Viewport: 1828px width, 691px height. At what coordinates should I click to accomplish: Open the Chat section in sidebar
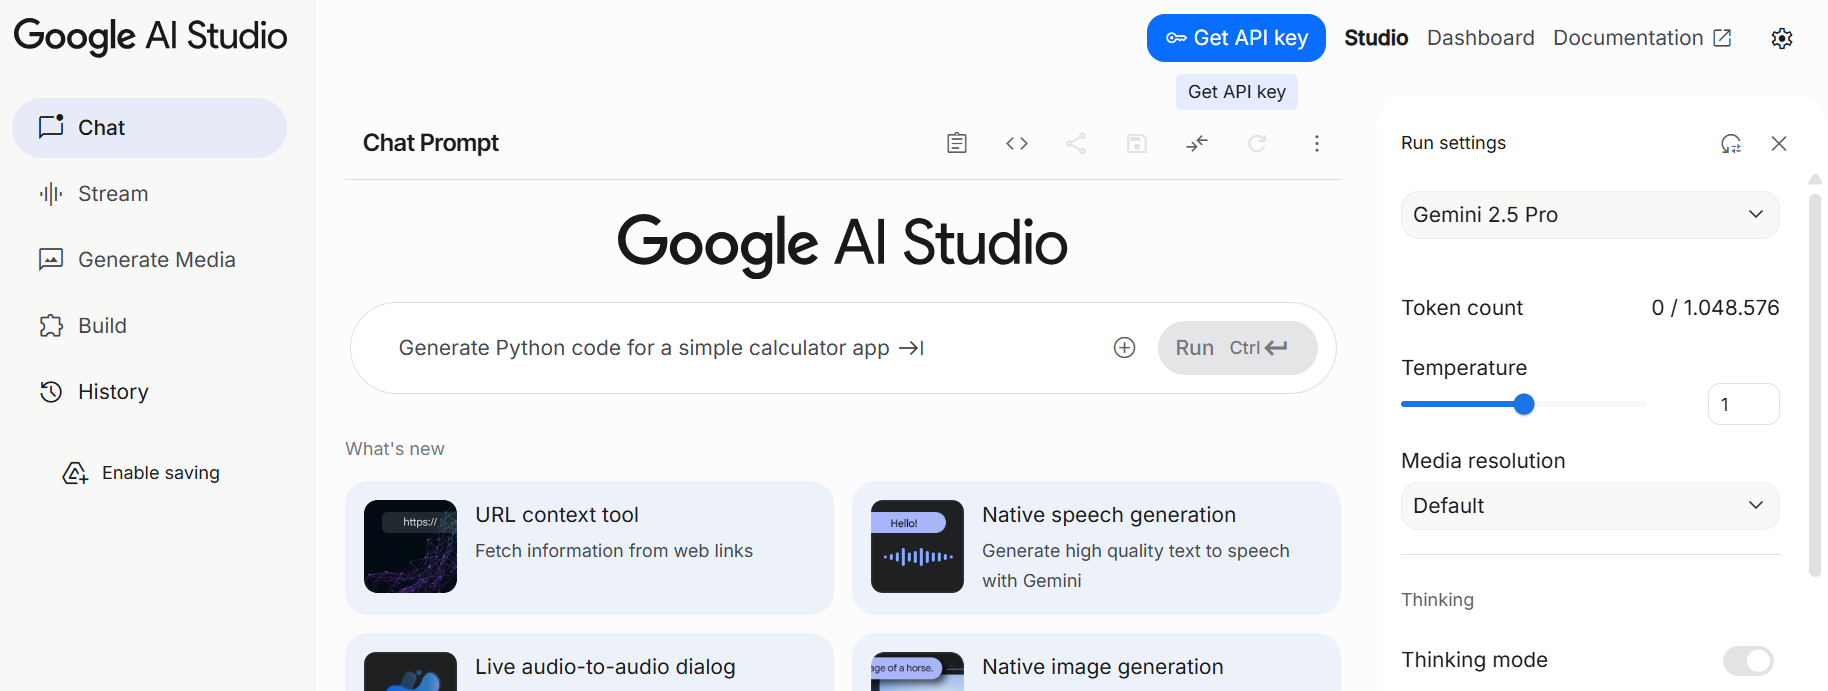click(149, 128)
